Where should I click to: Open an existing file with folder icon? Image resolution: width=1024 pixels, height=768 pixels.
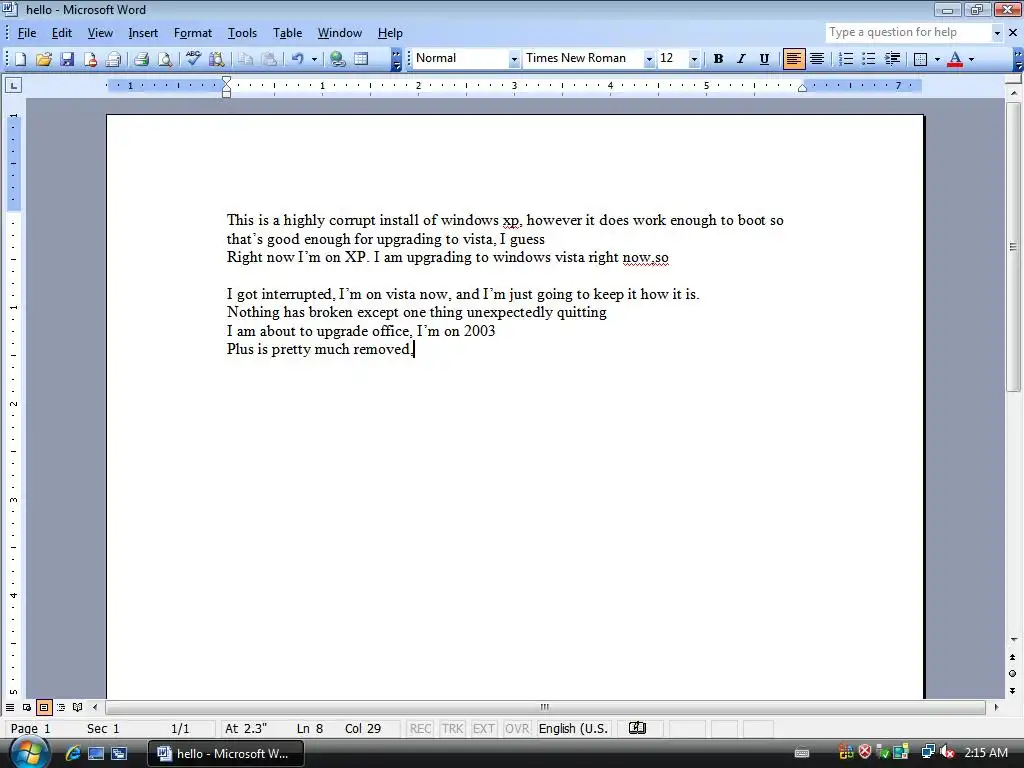coord(43,59)
